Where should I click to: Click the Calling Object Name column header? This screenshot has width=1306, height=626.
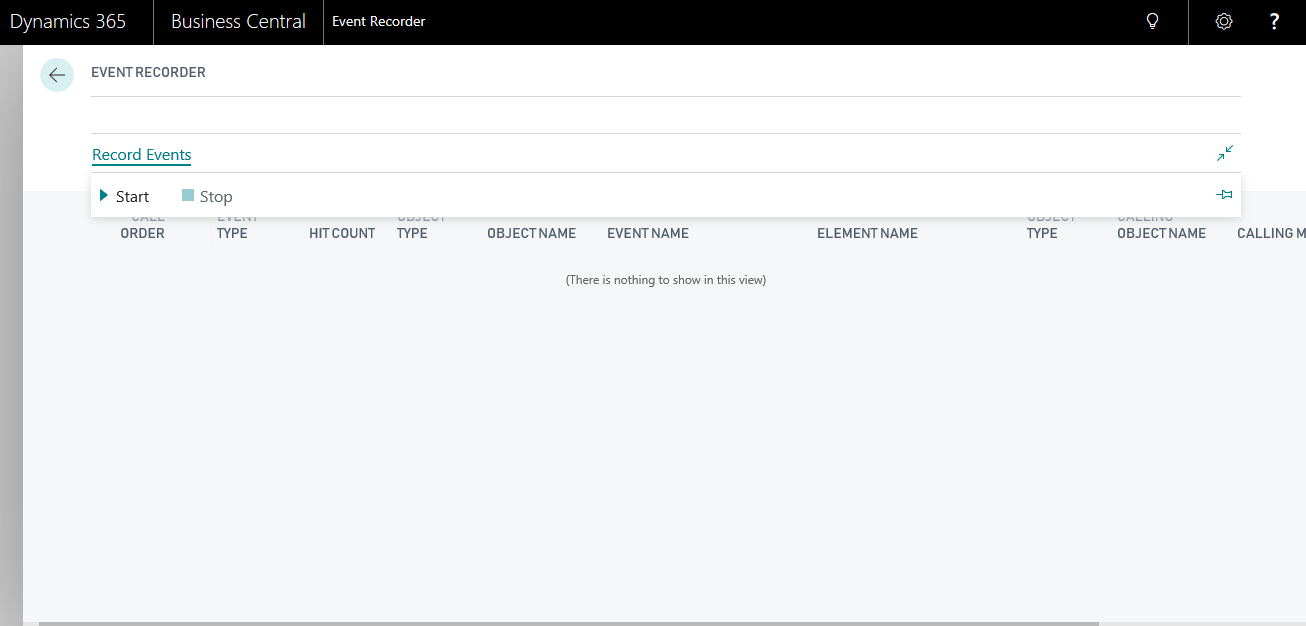click(x=1160, y=226)
